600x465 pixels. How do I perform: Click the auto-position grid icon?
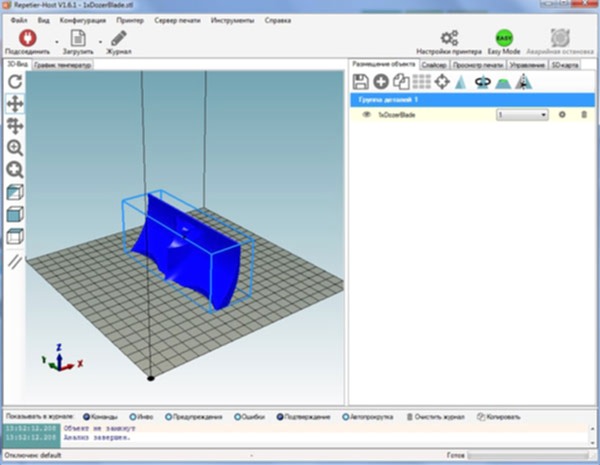pos(421,82)
